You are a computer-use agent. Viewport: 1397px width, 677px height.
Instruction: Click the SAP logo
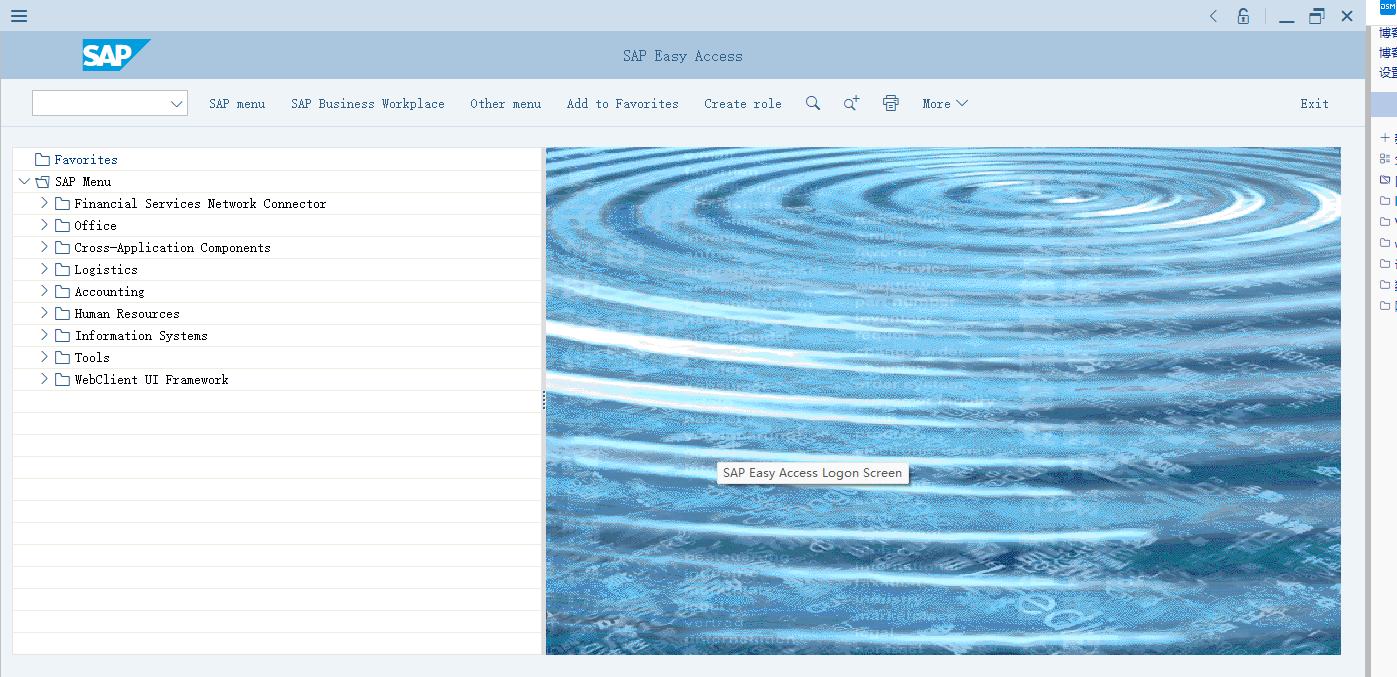[115, 55]
